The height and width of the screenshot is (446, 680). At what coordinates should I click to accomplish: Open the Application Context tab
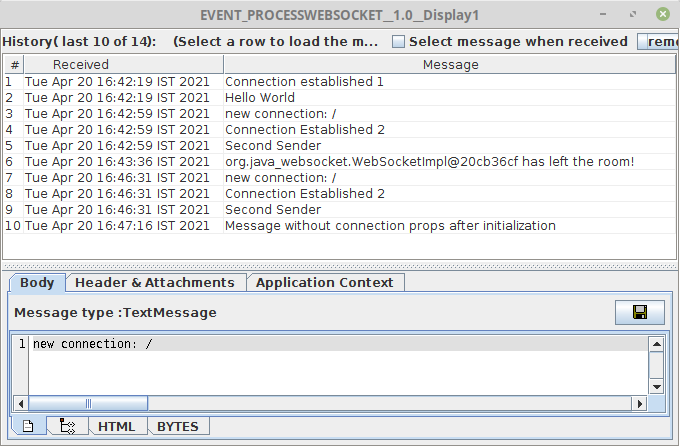pos(325,282)
